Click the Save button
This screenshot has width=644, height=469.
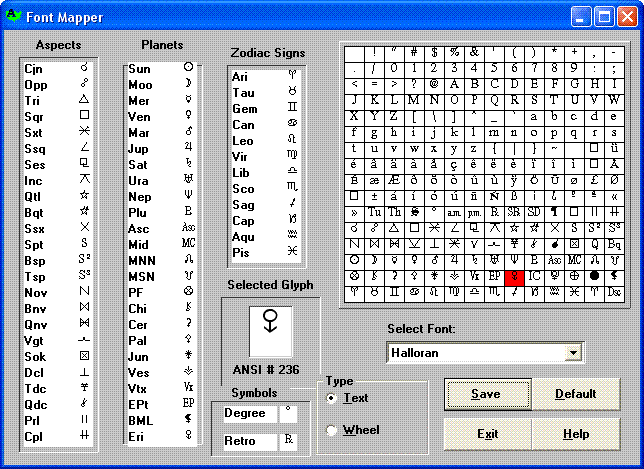pyautogui.click(x=486, y=394)
